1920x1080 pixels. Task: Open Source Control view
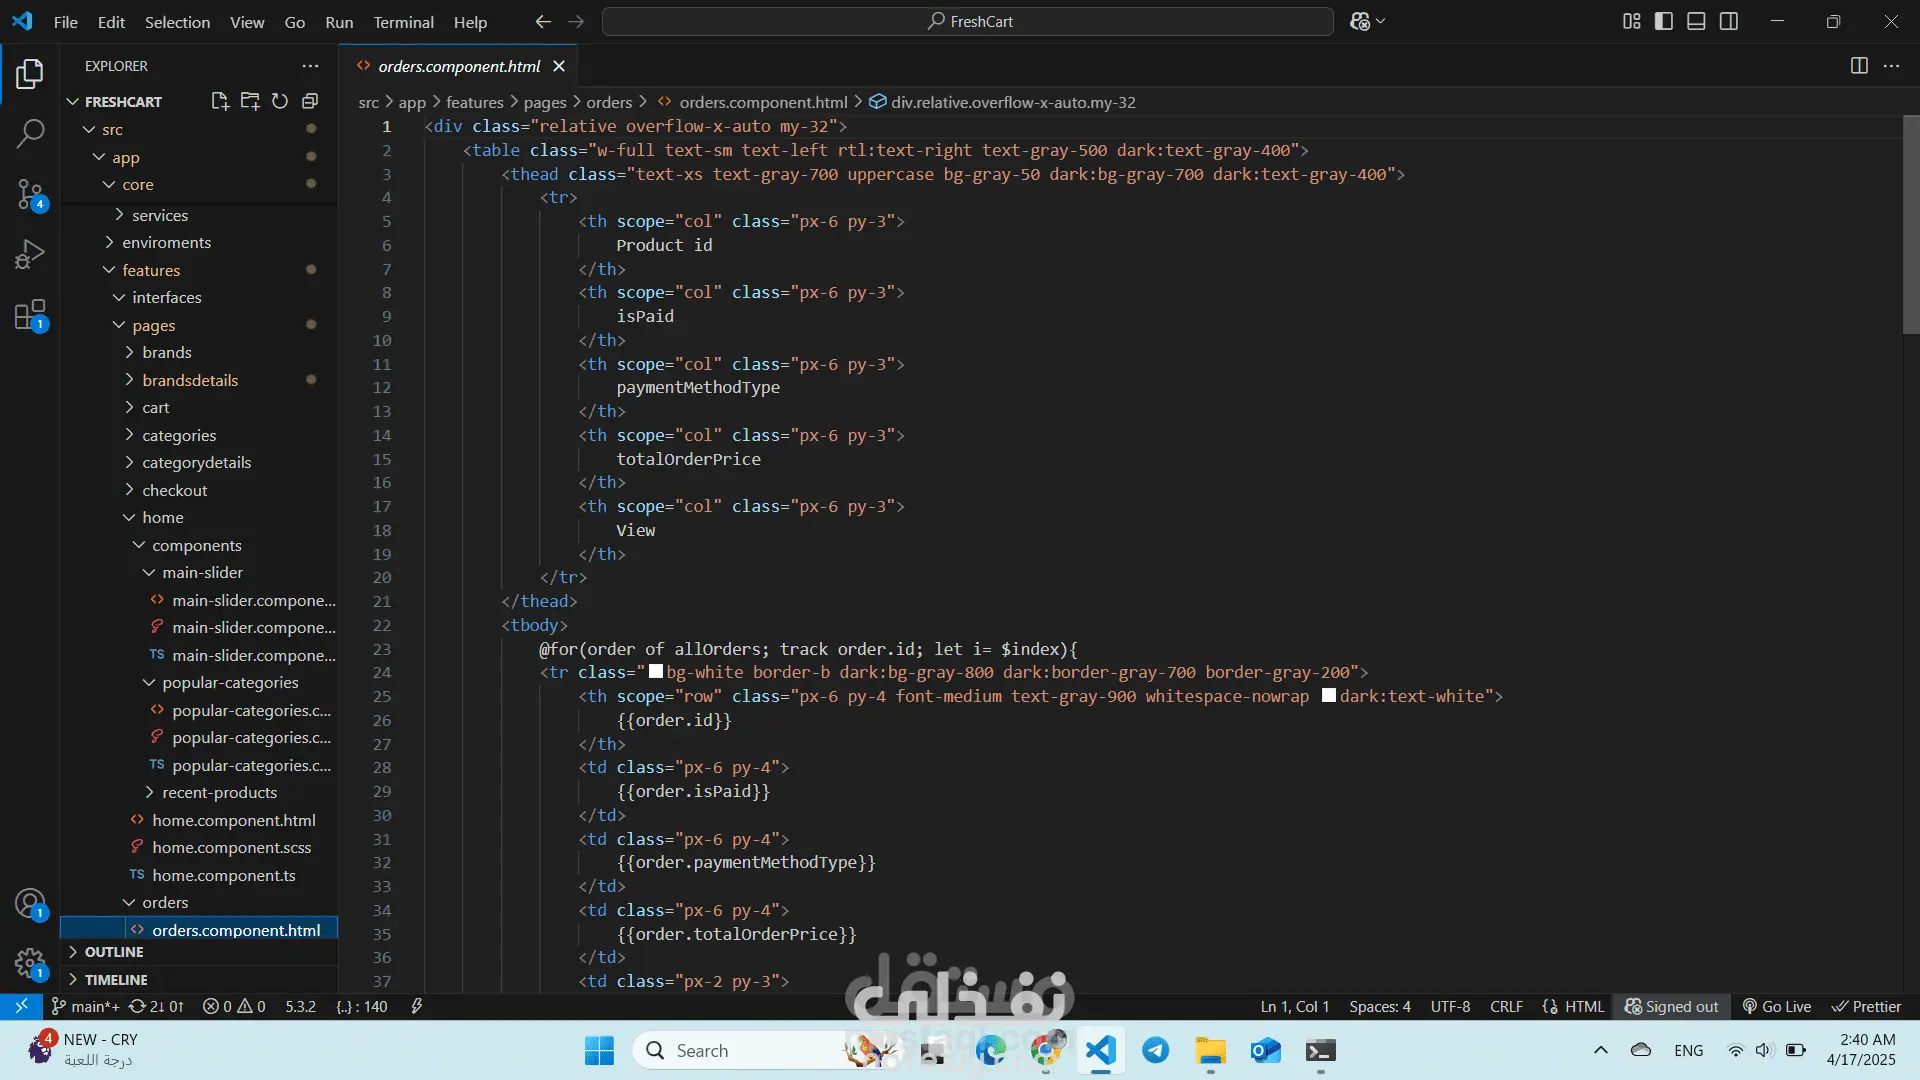click(30, 194)
